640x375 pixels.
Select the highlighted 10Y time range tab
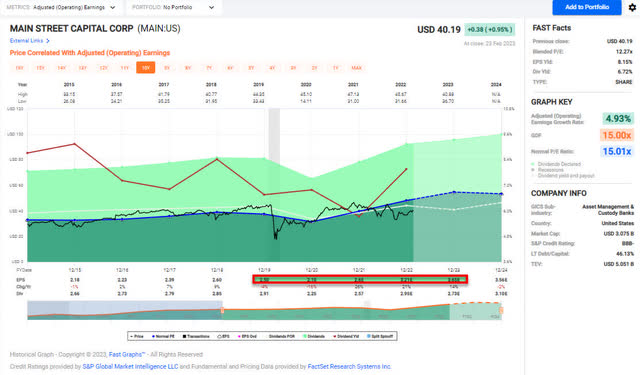(x=146, y=68)
